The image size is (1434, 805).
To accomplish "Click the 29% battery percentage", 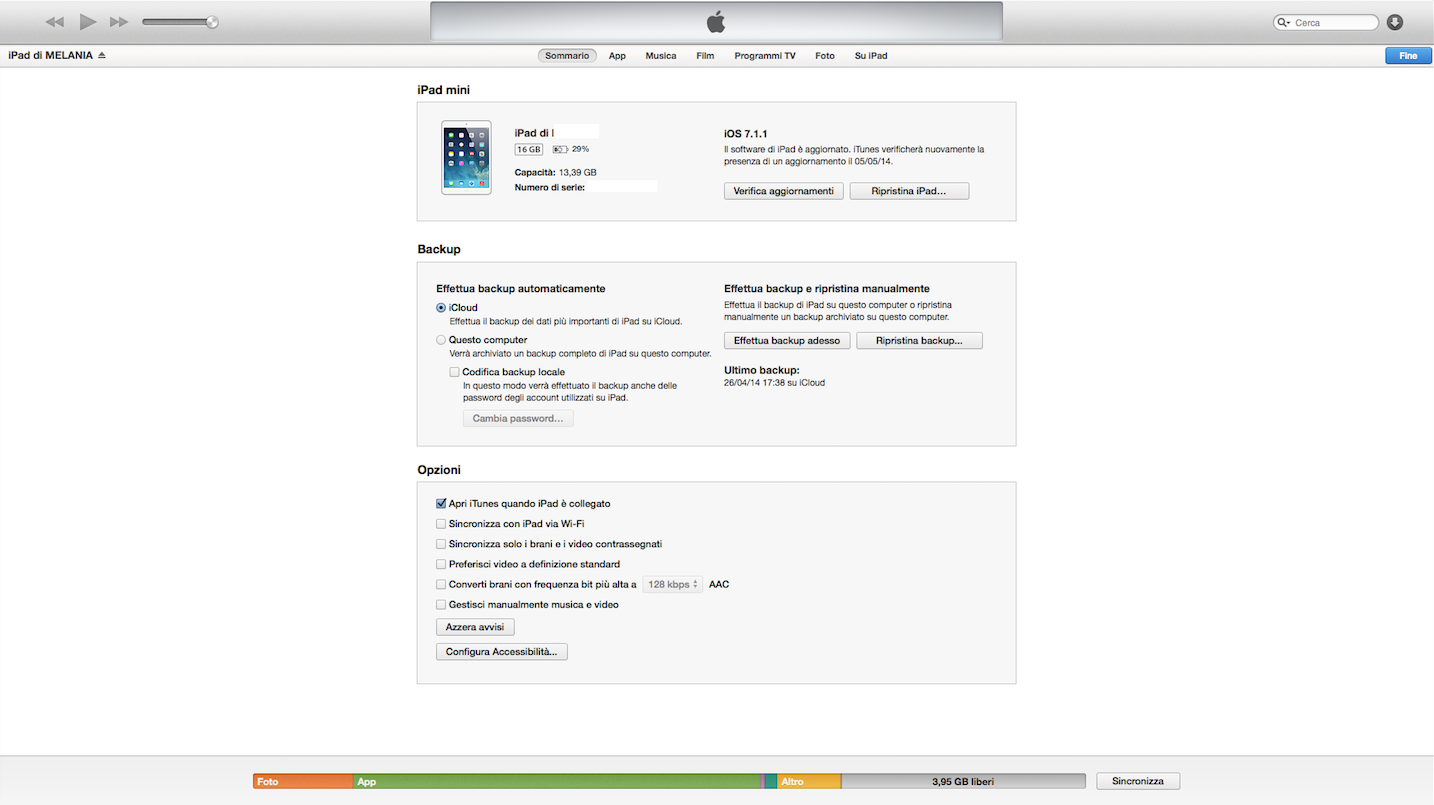I will click(x=580, y=149).
